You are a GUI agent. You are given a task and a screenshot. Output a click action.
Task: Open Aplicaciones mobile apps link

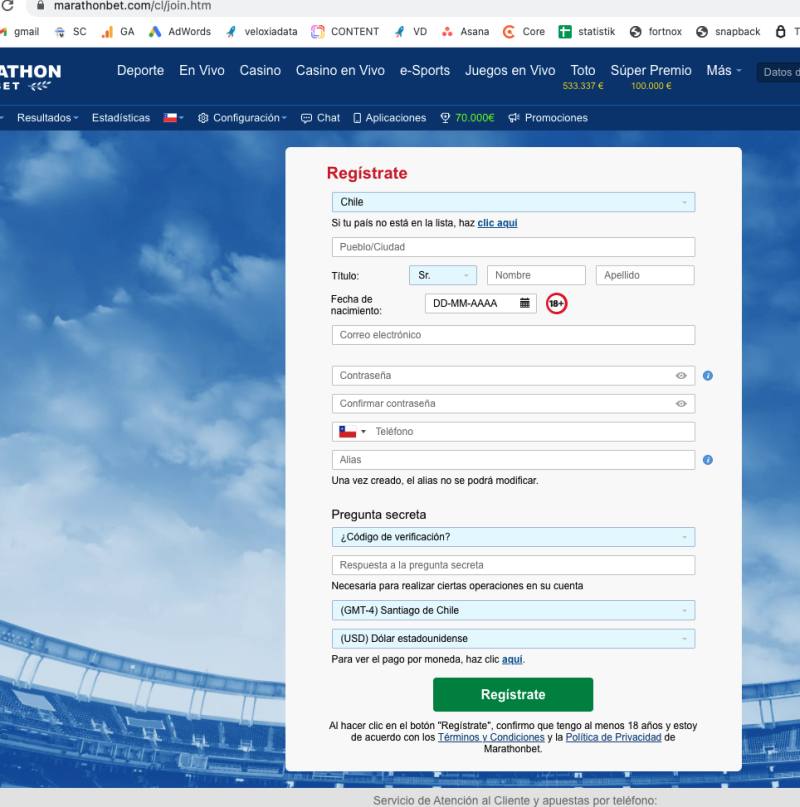pyautogui.click(x=390, y=118)
